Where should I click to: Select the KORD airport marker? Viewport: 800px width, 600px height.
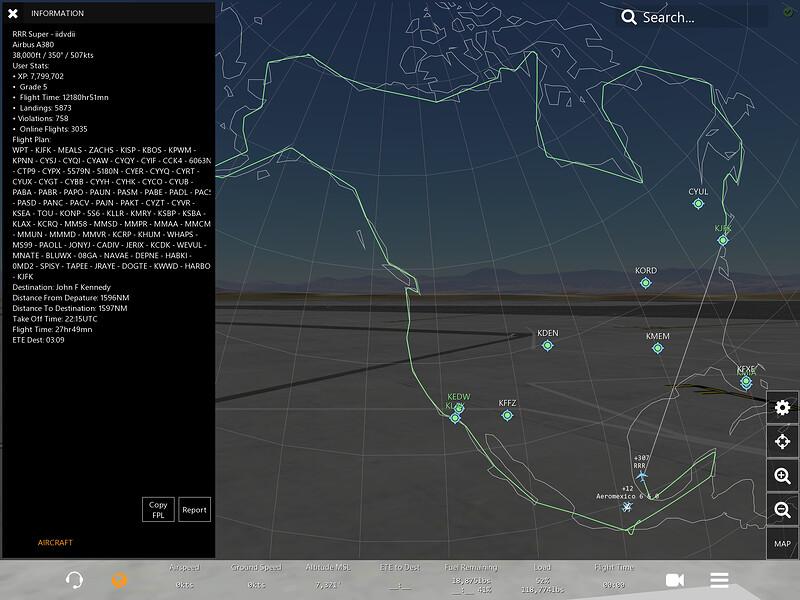pyautogui.click(x=645, y=282)
